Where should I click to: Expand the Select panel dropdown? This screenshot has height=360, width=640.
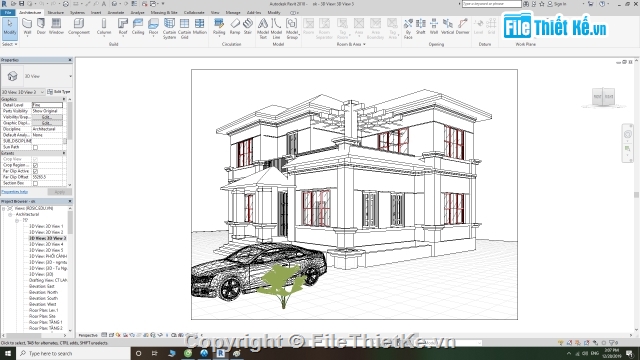(x=9, y=44)
